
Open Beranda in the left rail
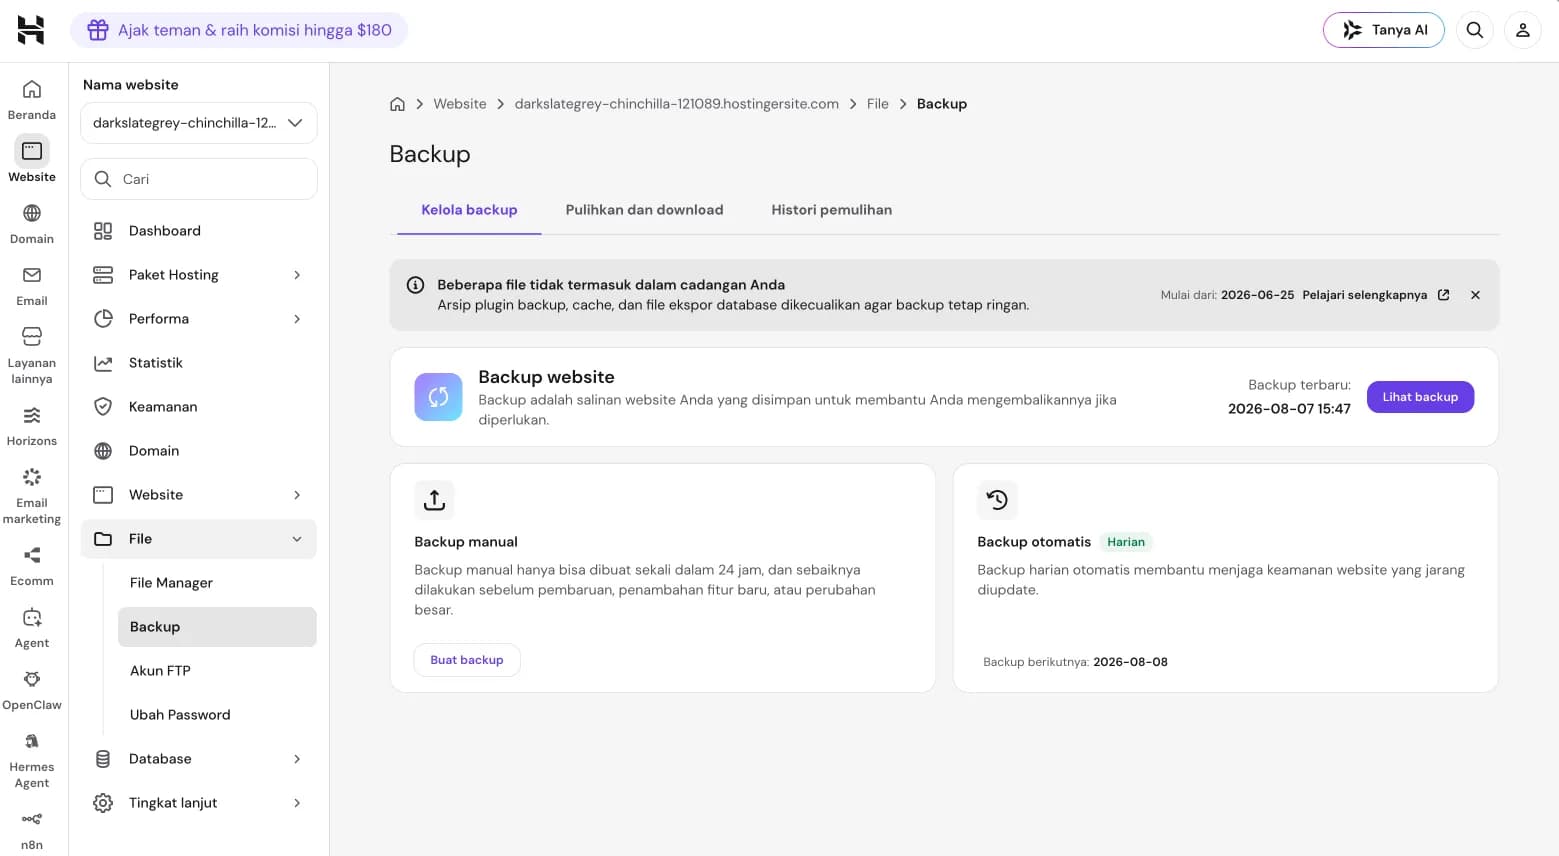(32, 100)
